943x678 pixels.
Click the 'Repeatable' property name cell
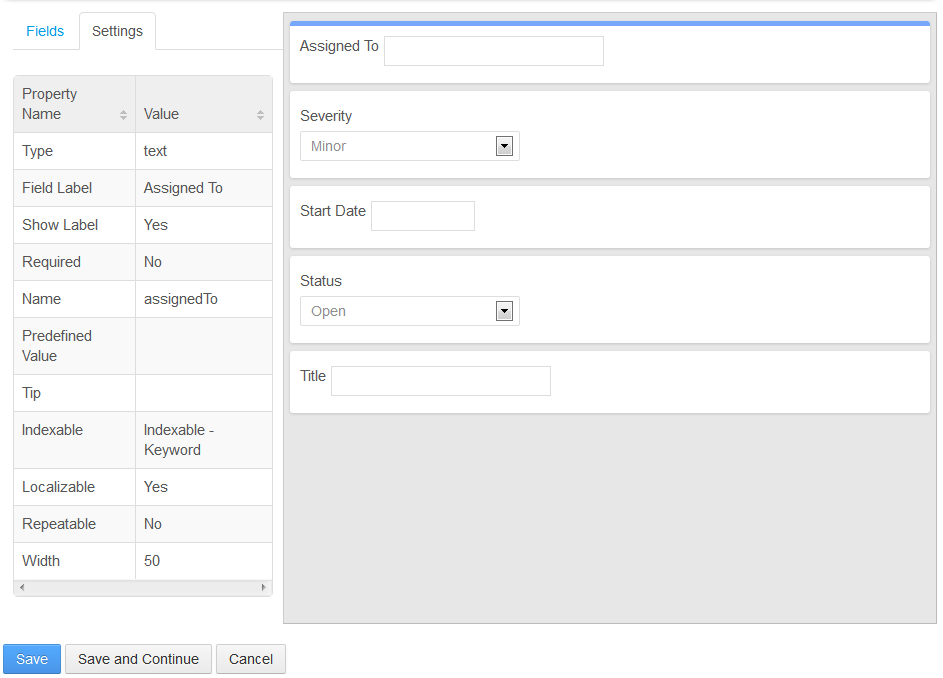point(75,524)
